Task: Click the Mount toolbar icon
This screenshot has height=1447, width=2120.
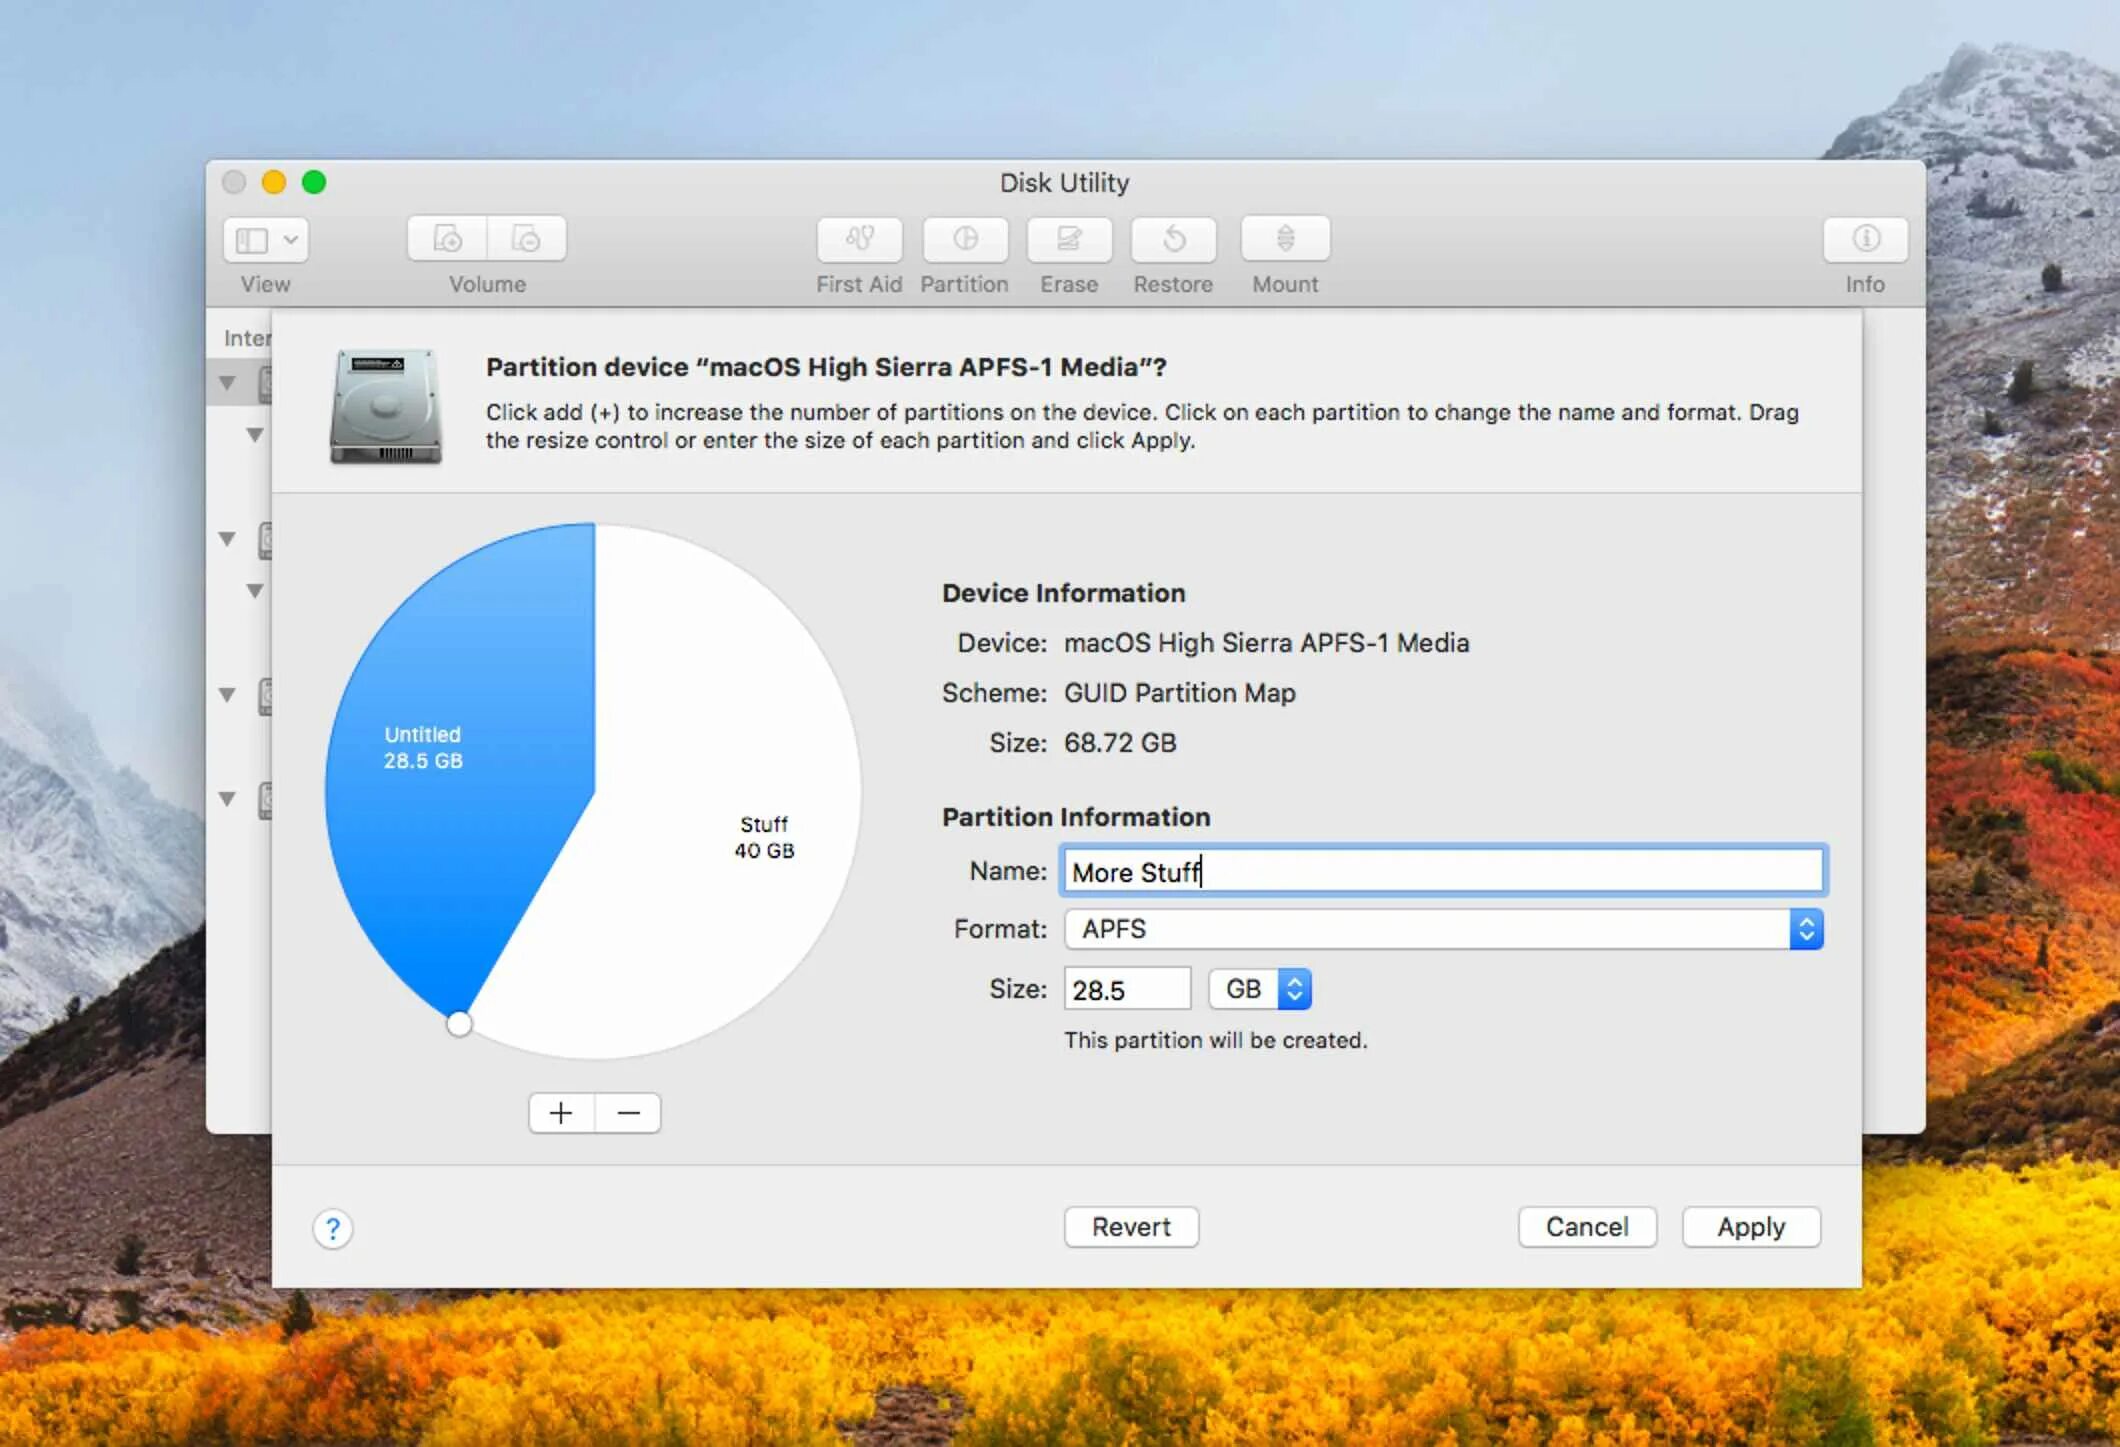Action: tap(1285, 239)
